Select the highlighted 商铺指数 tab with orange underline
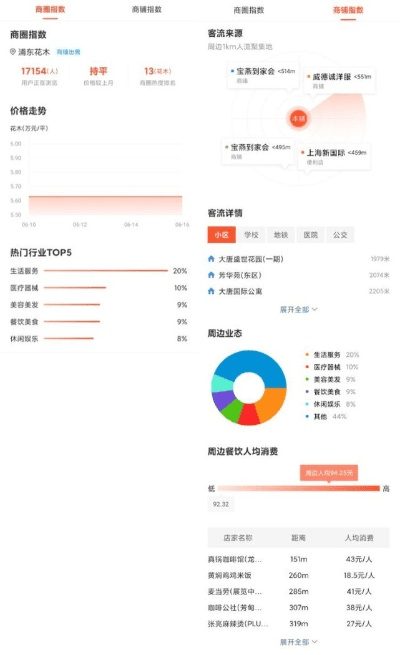The width and height of the screenshot is (400, 655). click(348, 10)
